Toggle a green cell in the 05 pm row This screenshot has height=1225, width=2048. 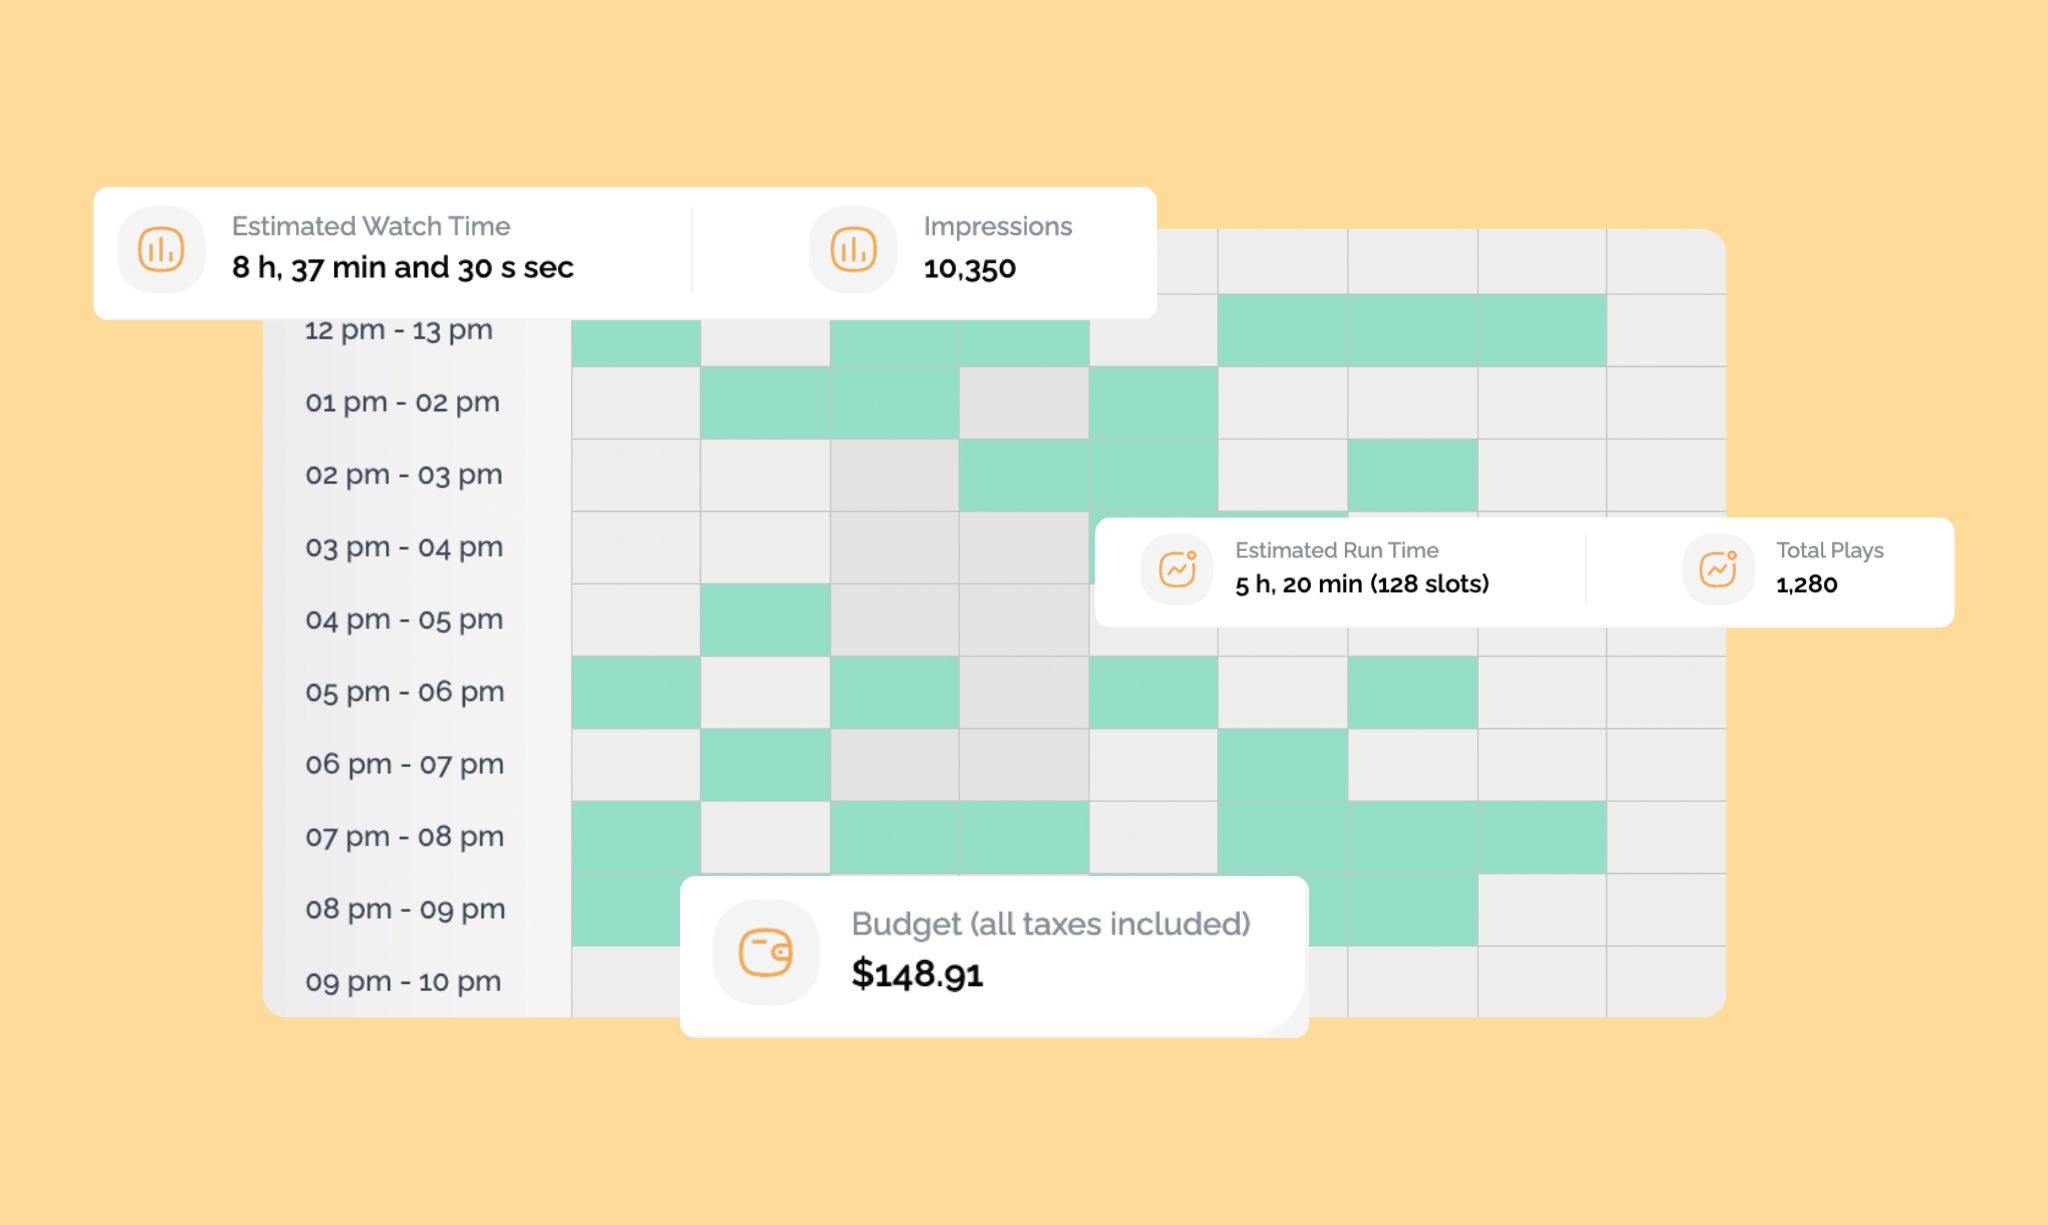pyautogui.click(x=635, y=690)
